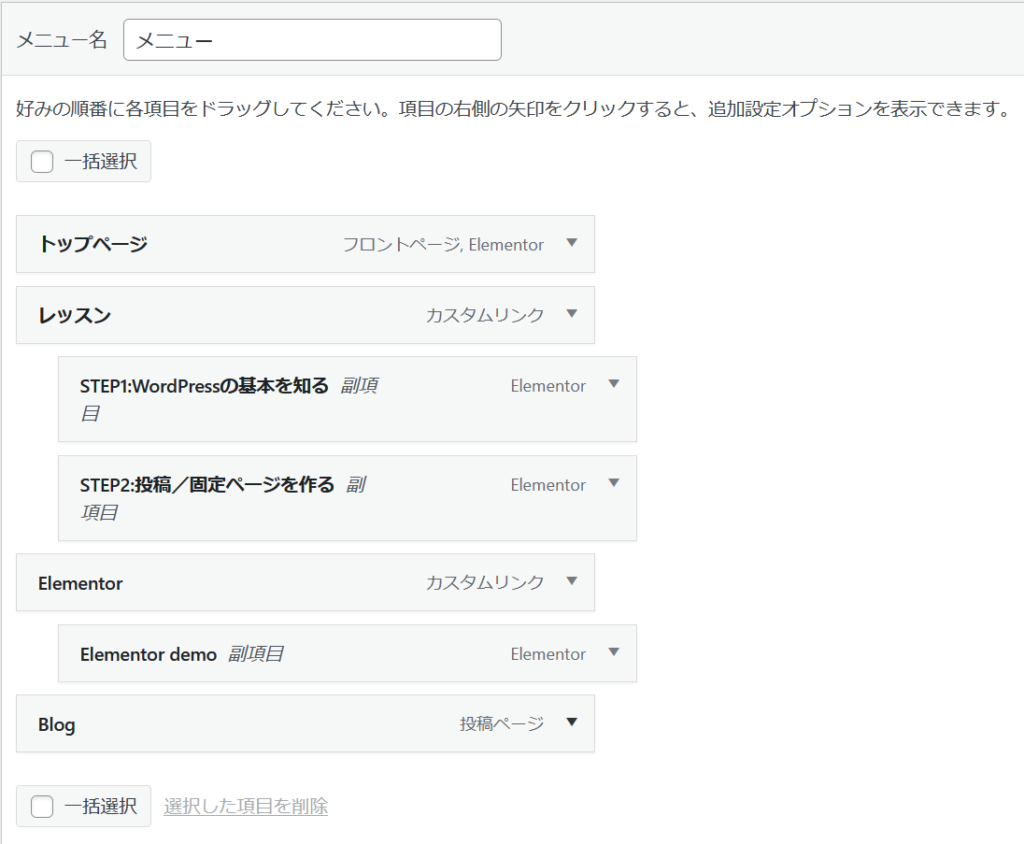Image resolution: width=1024 pixels, height=844 pixels.
Task: Click the フロントページ, Elementor type label
Action: tap(443, 244)
